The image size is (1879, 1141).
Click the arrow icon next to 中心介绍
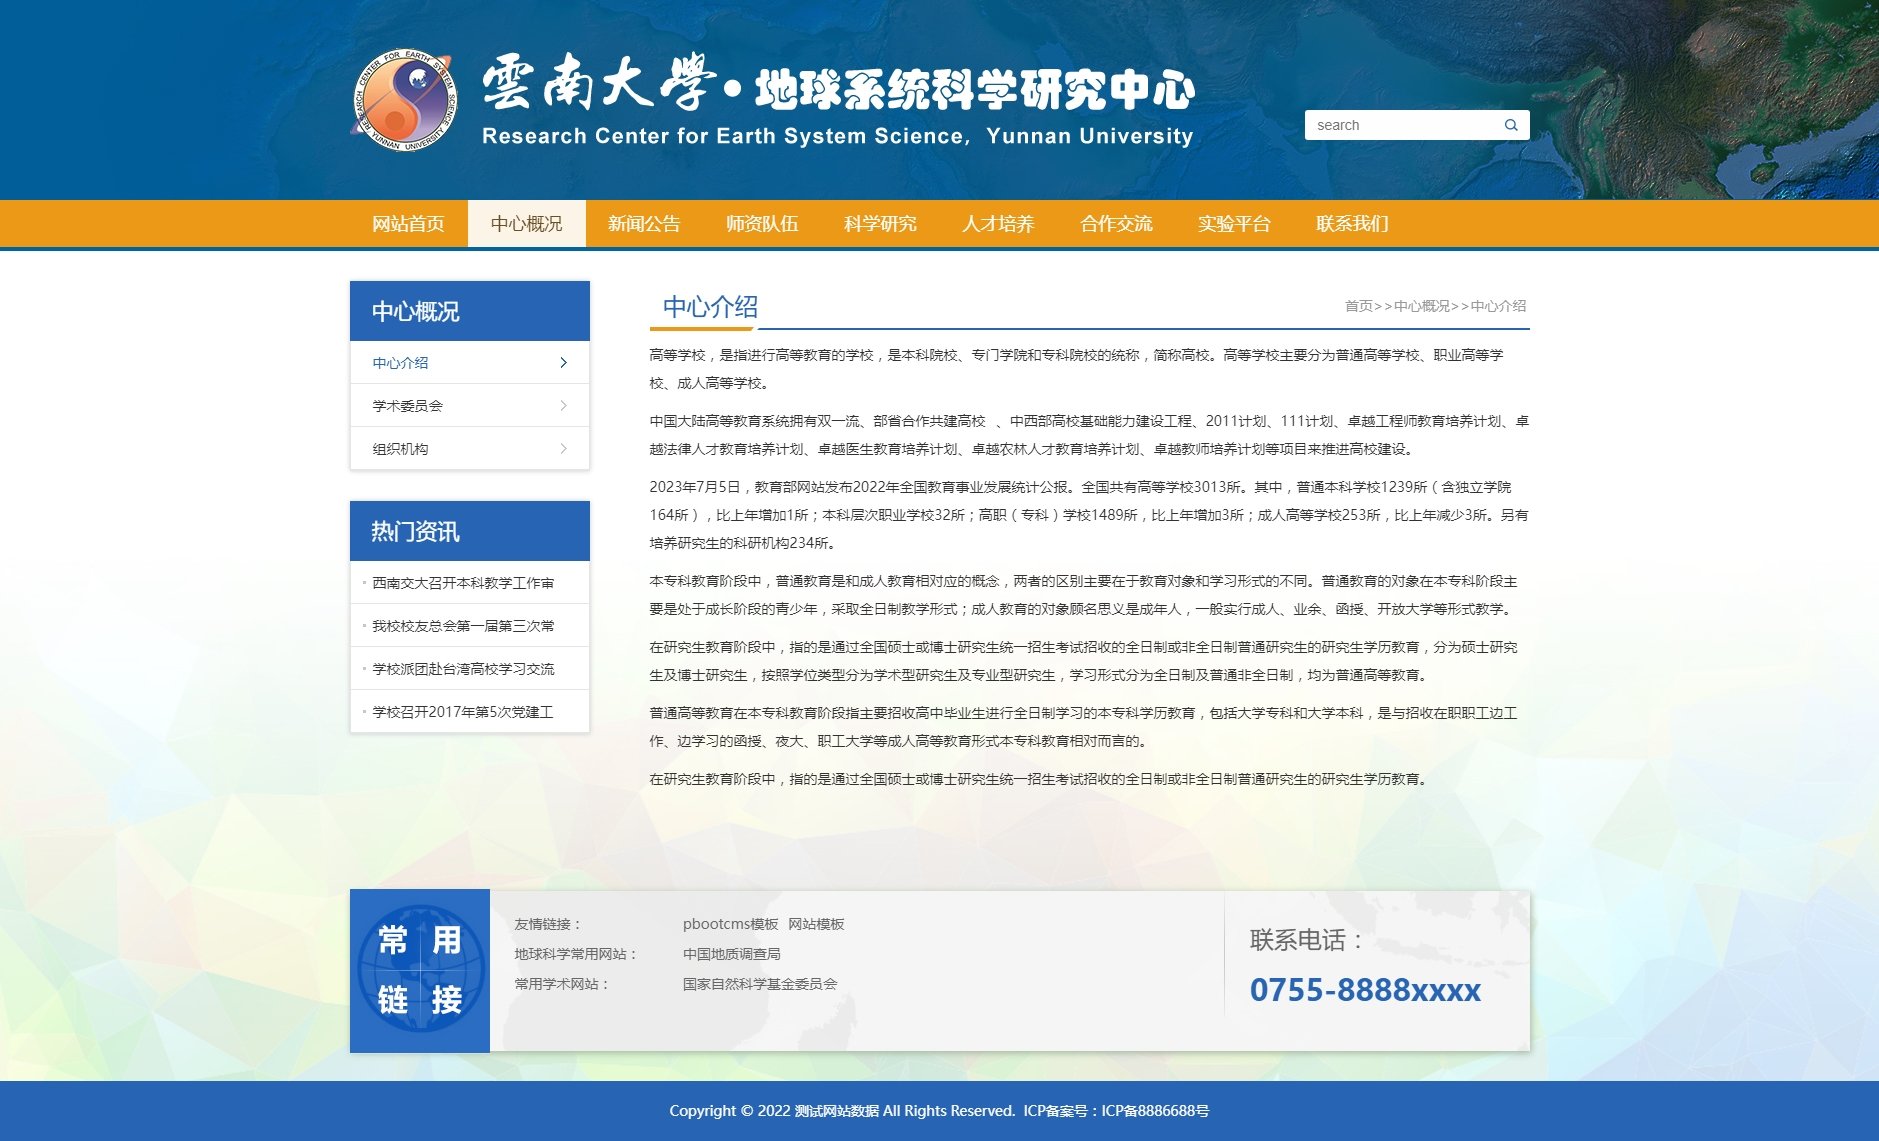point(563,363)
